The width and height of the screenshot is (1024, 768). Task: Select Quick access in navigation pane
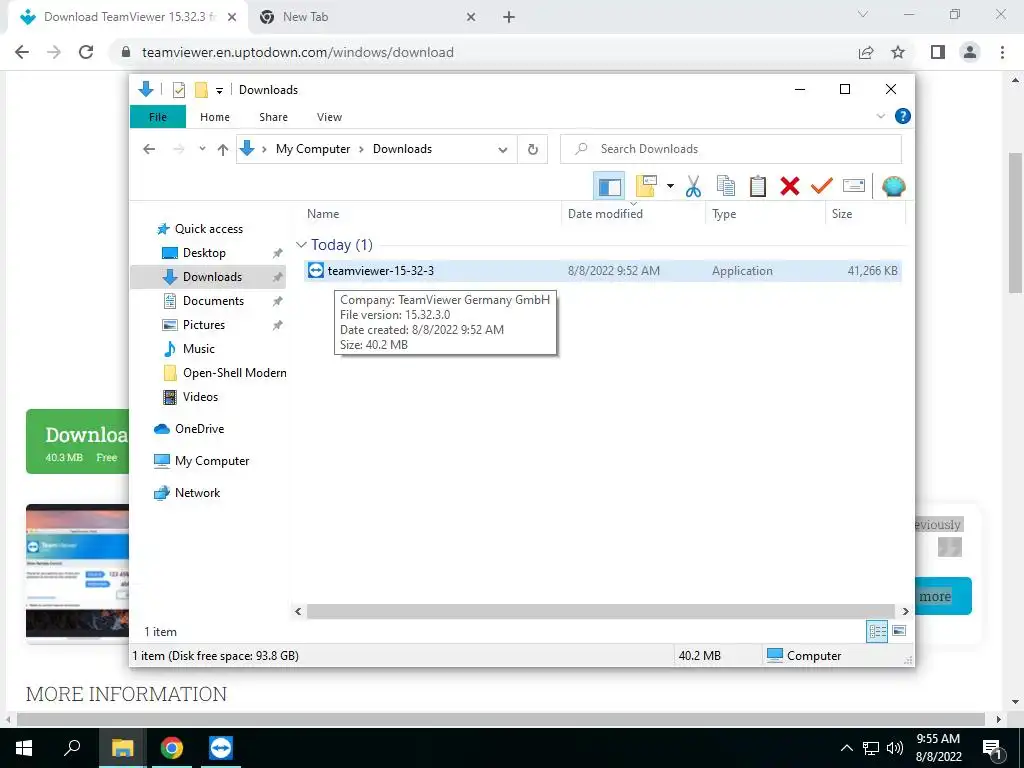point(199,229)
